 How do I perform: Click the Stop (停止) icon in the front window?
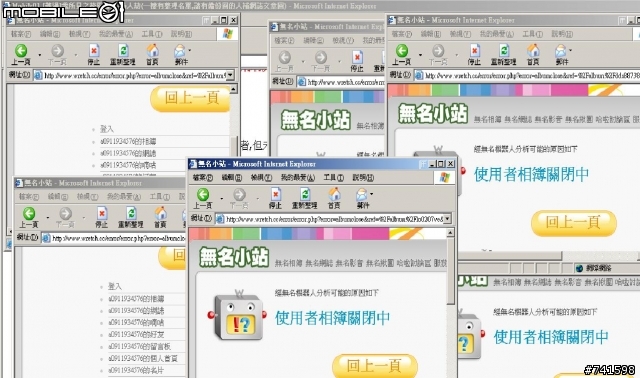[276, 194]
